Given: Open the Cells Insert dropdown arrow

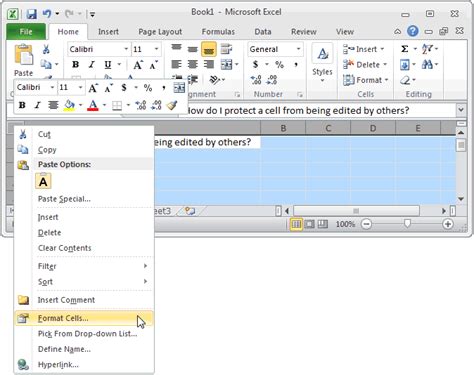Looking at the screenshot, I should tap(382, 49).
